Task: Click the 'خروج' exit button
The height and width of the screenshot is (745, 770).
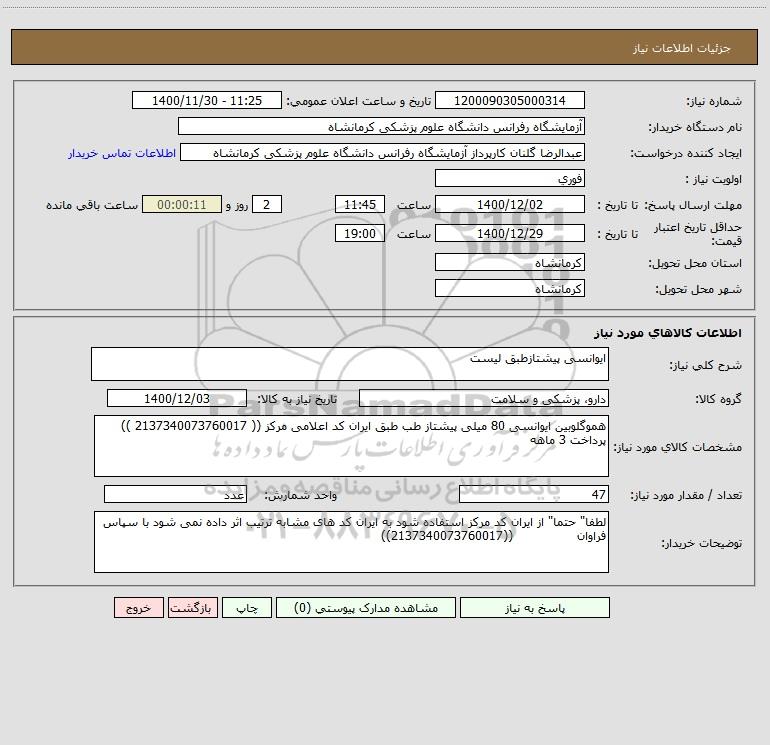Action: (x=138, y=607)
